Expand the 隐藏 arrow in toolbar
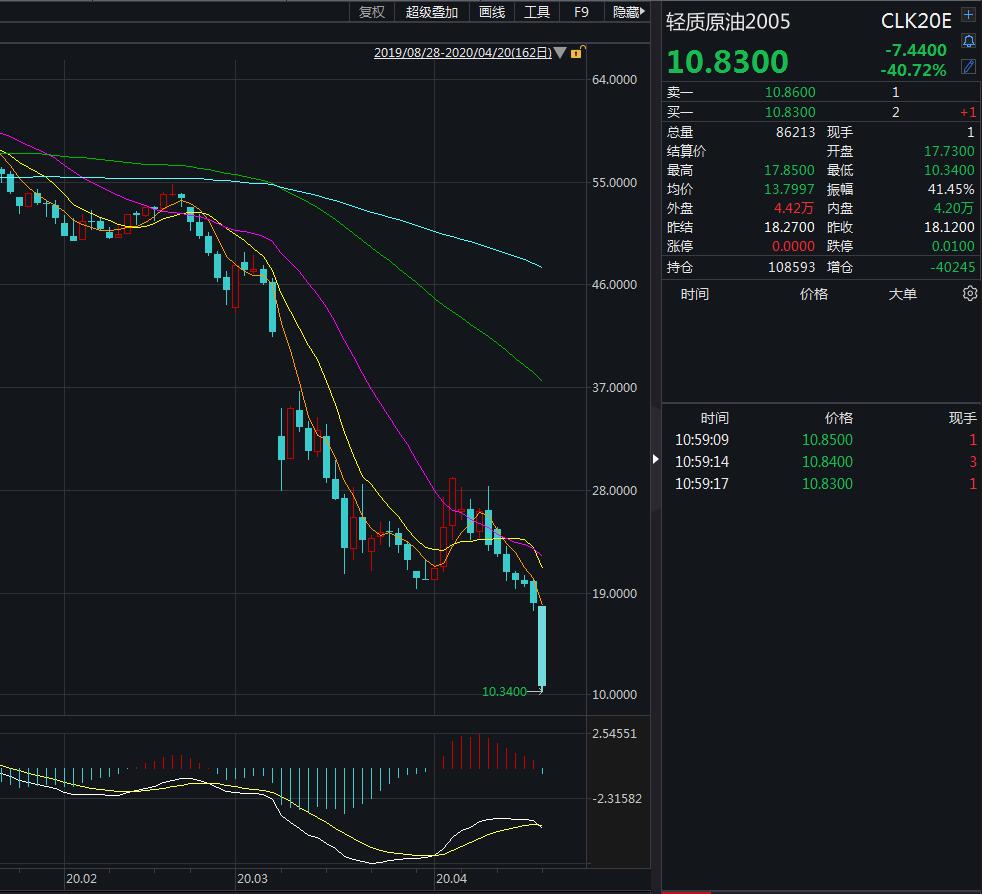The width and height of the screenshot is (982, 894). coord(642,11)
